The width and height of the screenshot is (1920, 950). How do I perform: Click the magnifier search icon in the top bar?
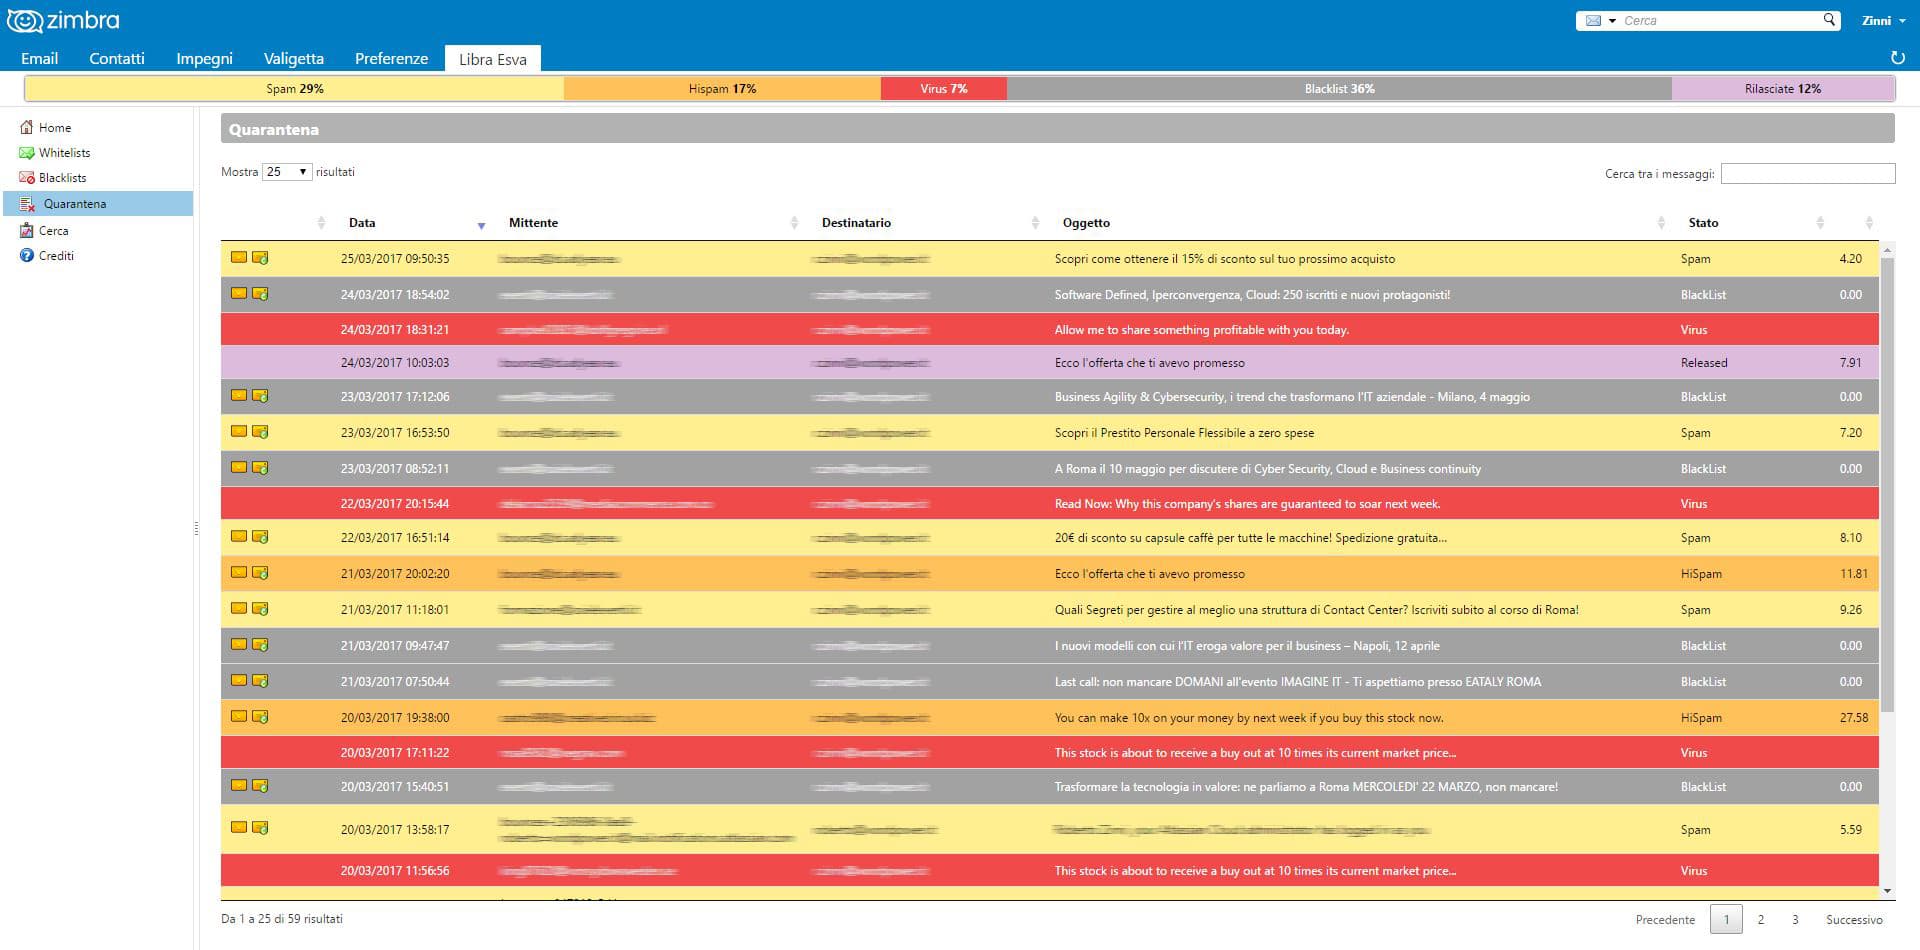tap(1829, 20)
